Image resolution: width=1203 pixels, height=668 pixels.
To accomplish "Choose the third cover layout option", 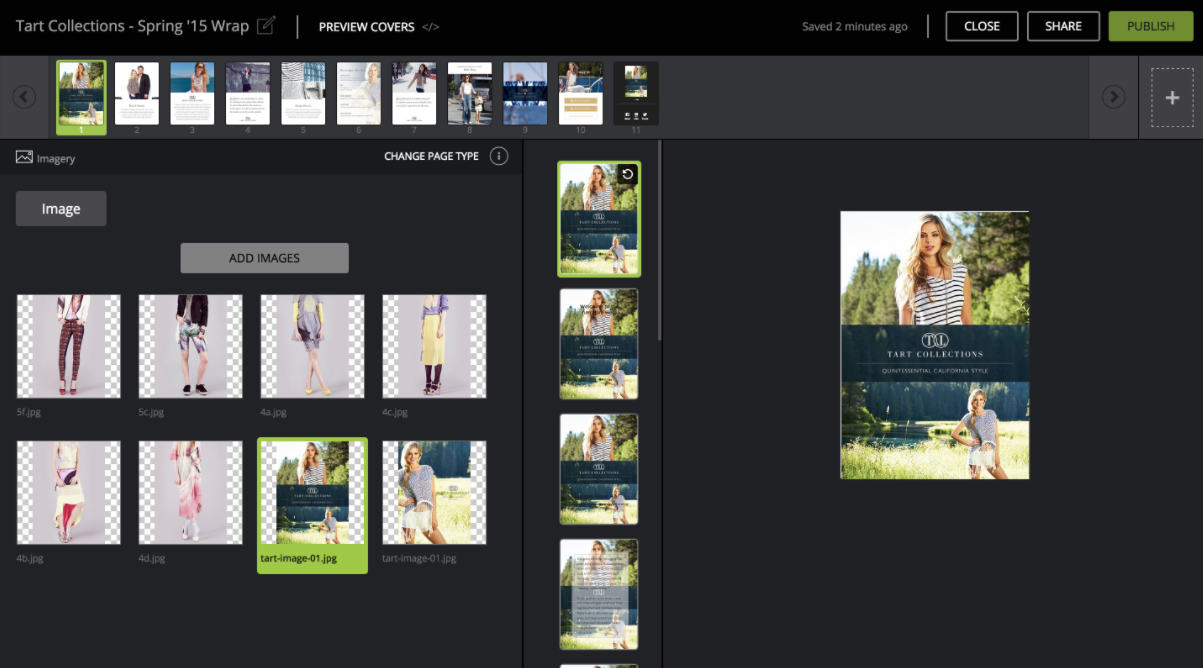I will tap(599, 469).
